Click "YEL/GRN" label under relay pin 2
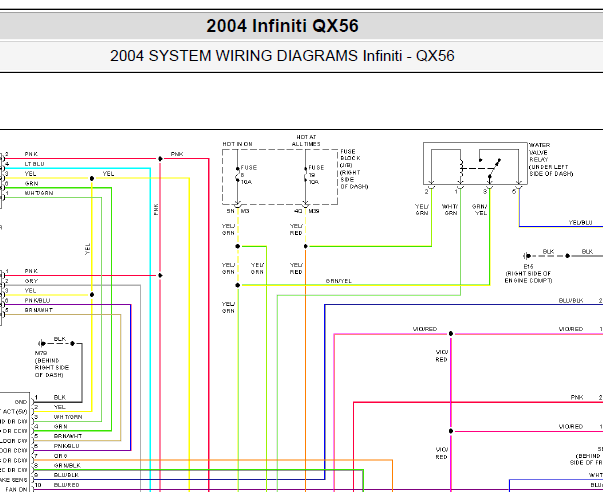 [421, 210]
